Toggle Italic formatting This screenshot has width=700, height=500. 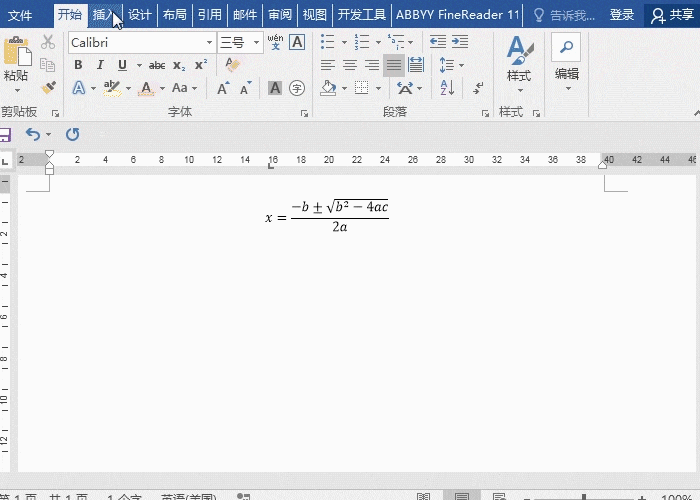[x=100, y=65]
